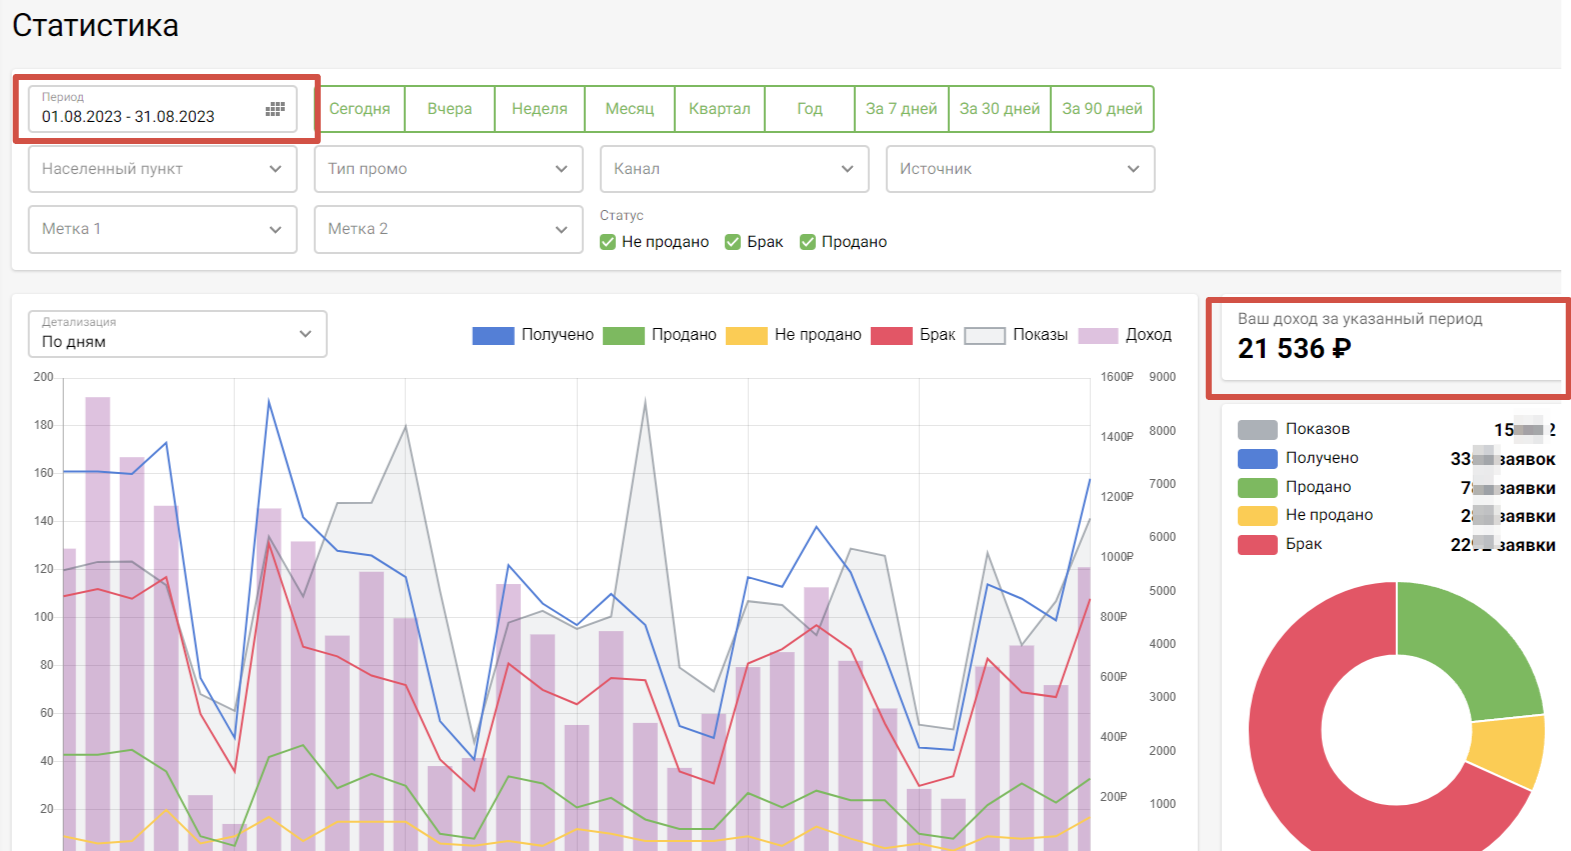The height and width of the screenshot is (851, 1571).
Task: Hide the red Брак chart series
Action: click(891, 335)
